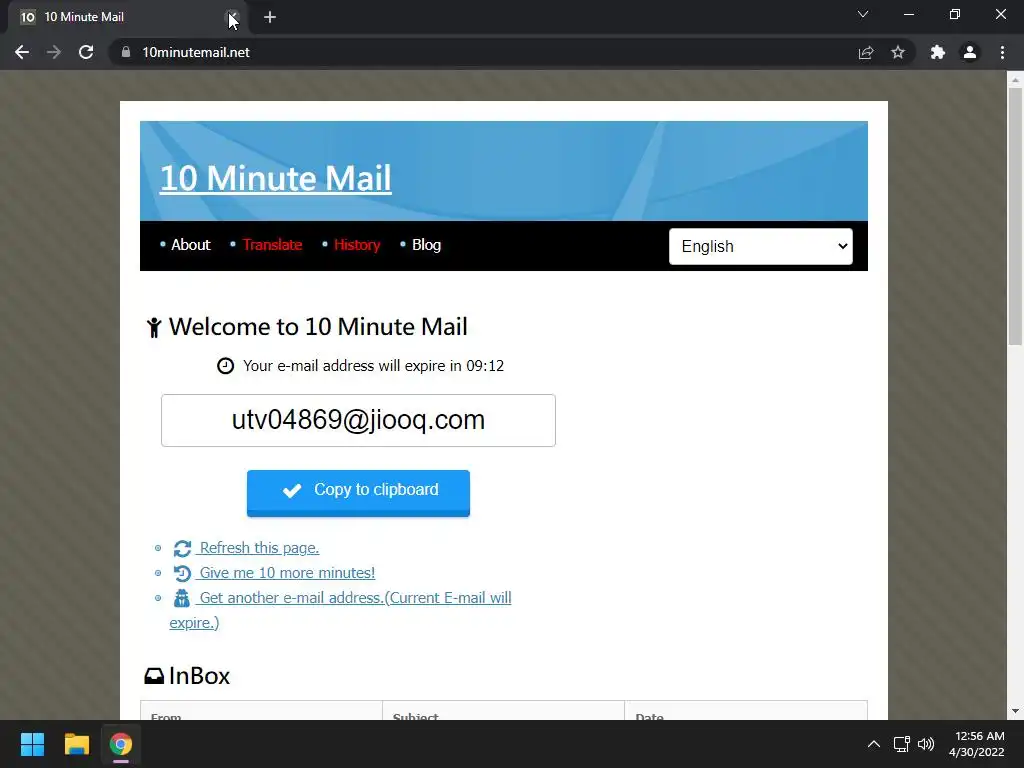This screenshot has height=768, width=1024.
Task: Open the About menu item
Action: coord(191,245)
